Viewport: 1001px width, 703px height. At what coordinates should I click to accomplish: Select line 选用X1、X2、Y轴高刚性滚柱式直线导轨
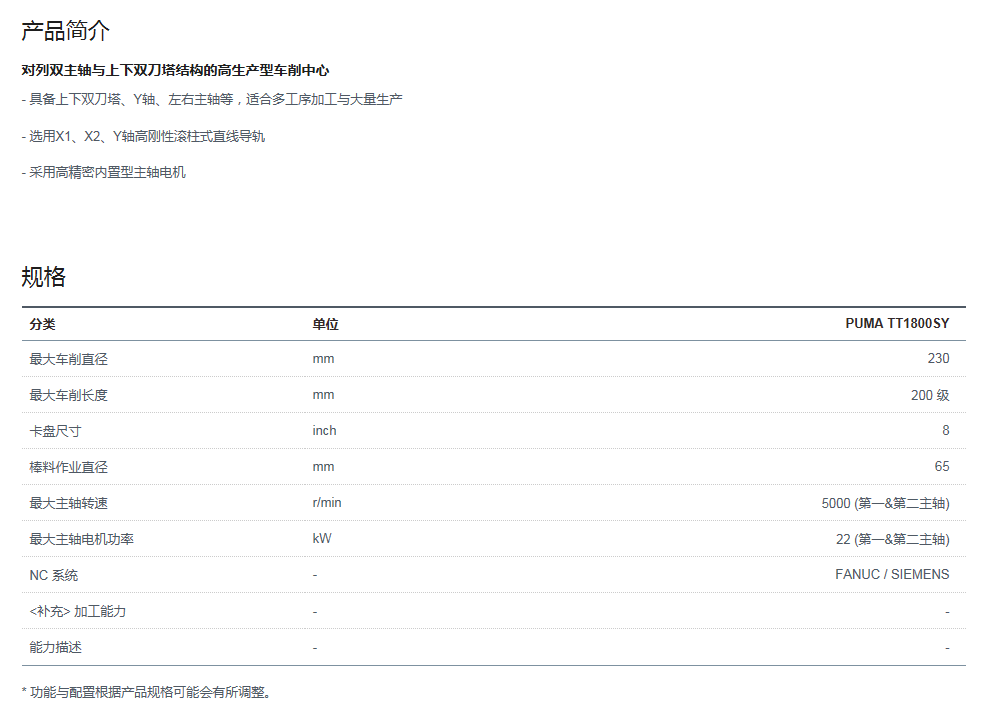143,136
